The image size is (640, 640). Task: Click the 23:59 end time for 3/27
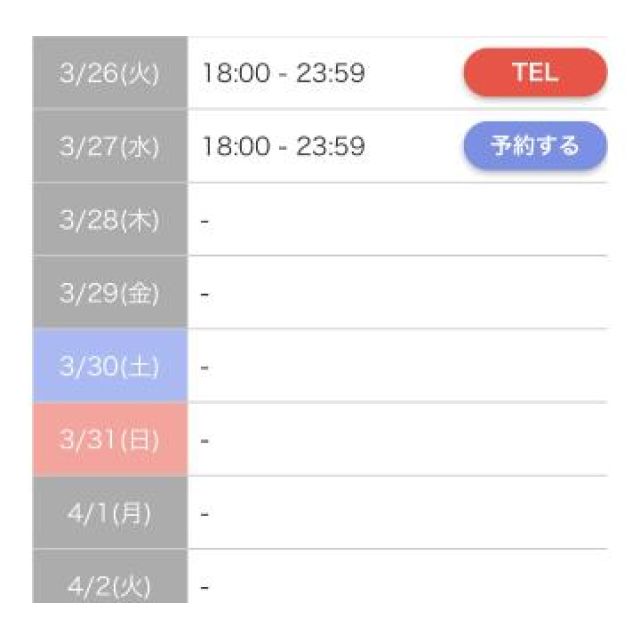click(330, 147)
